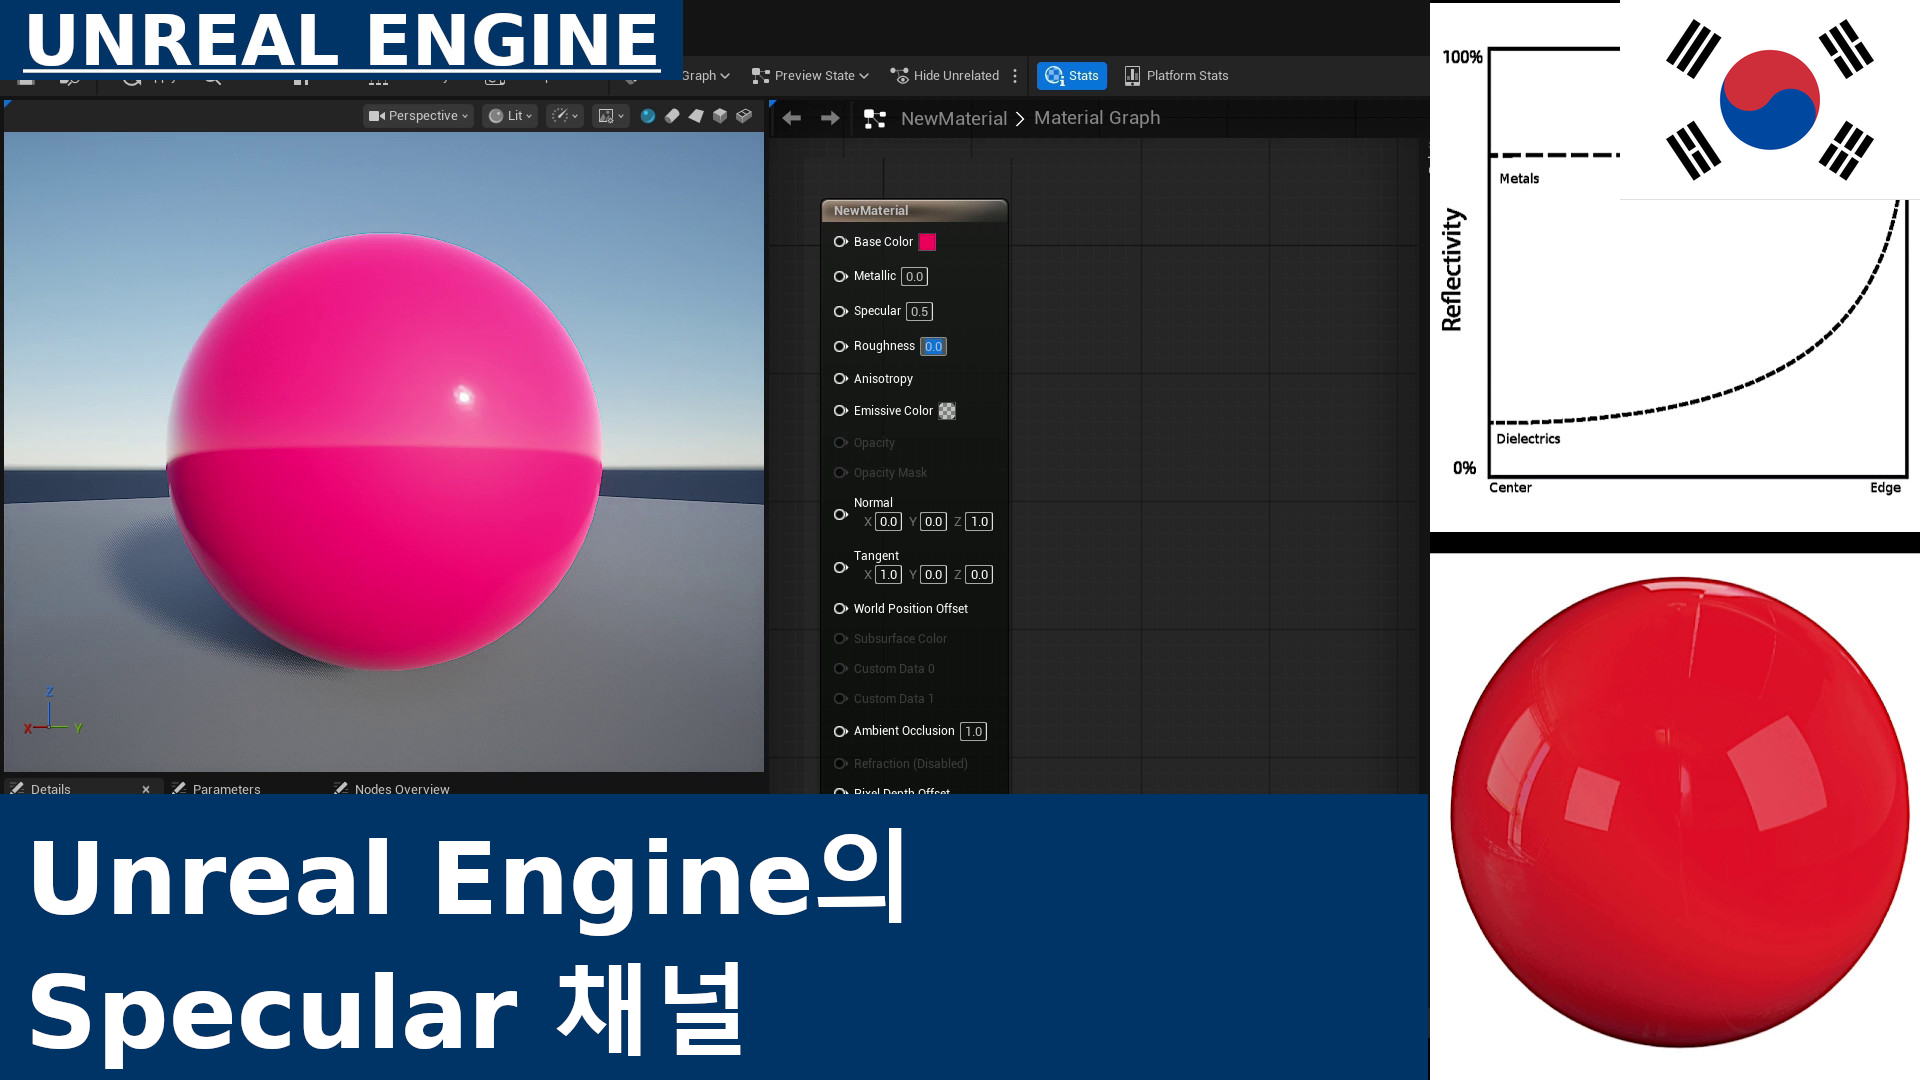1920x1080 pixels.
Task: Click the Metallic input pin
Action: pyautogui.click(x=841, y=277)
